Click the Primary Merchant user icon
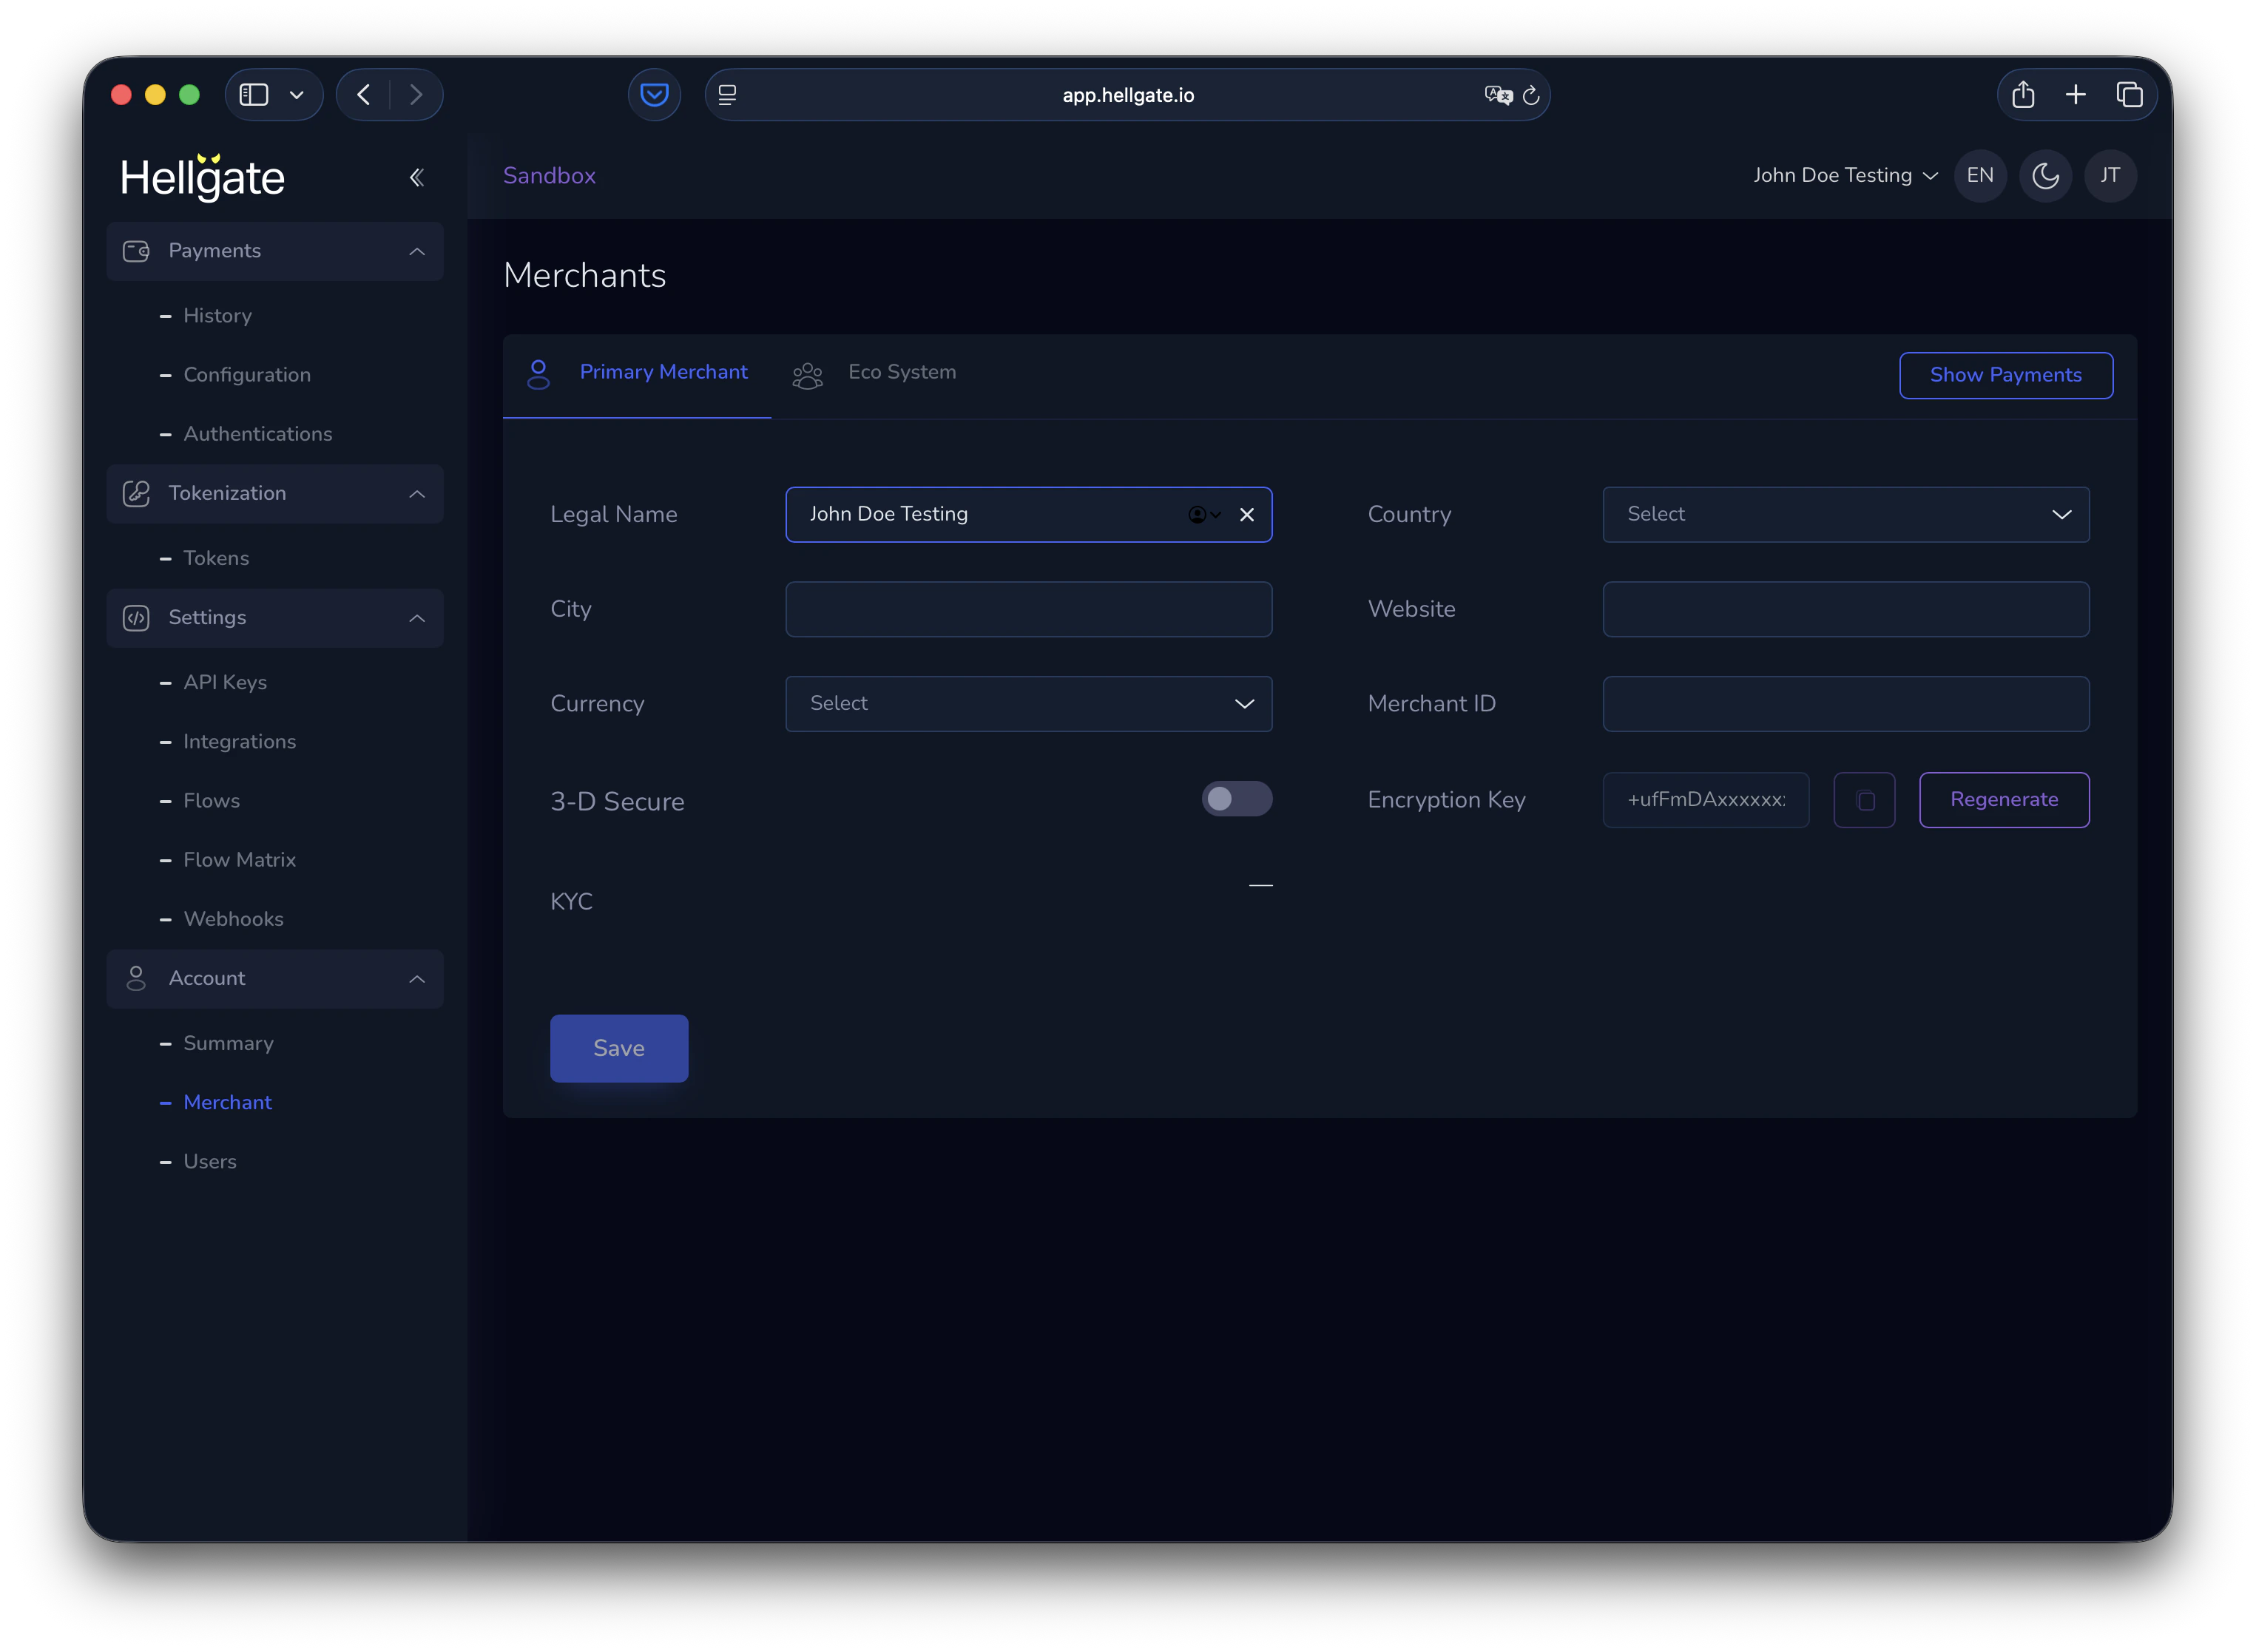Viewport: 2256px width, 1652px height. [x=538, y=374]
